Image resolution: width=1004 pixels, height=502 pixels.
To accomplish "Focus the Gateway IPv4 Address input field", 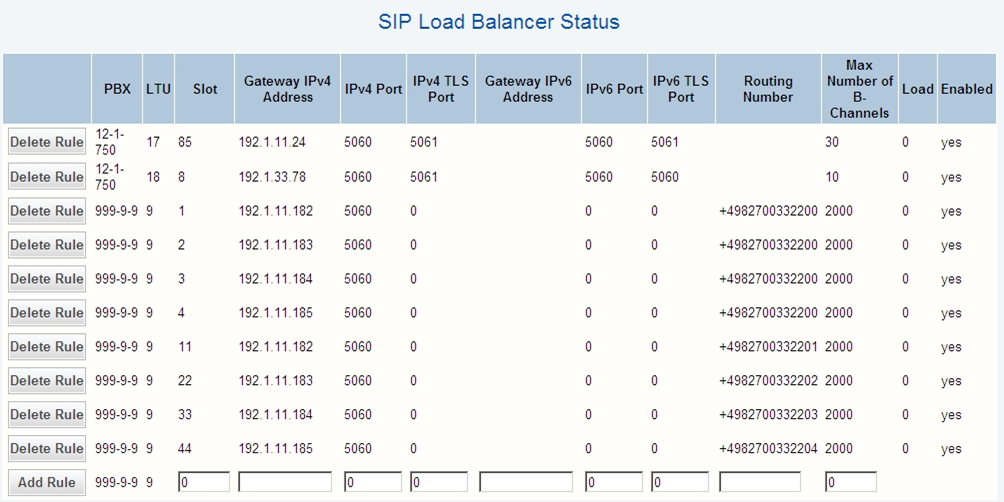I will 285,482.
